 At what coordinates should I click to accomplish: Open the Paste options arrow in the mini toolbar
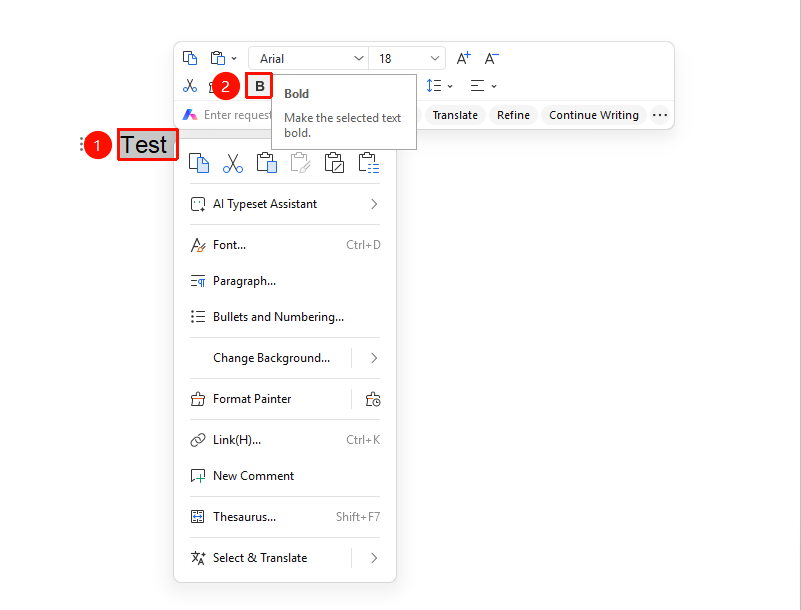pyautogui.click(x=234, y=59)
